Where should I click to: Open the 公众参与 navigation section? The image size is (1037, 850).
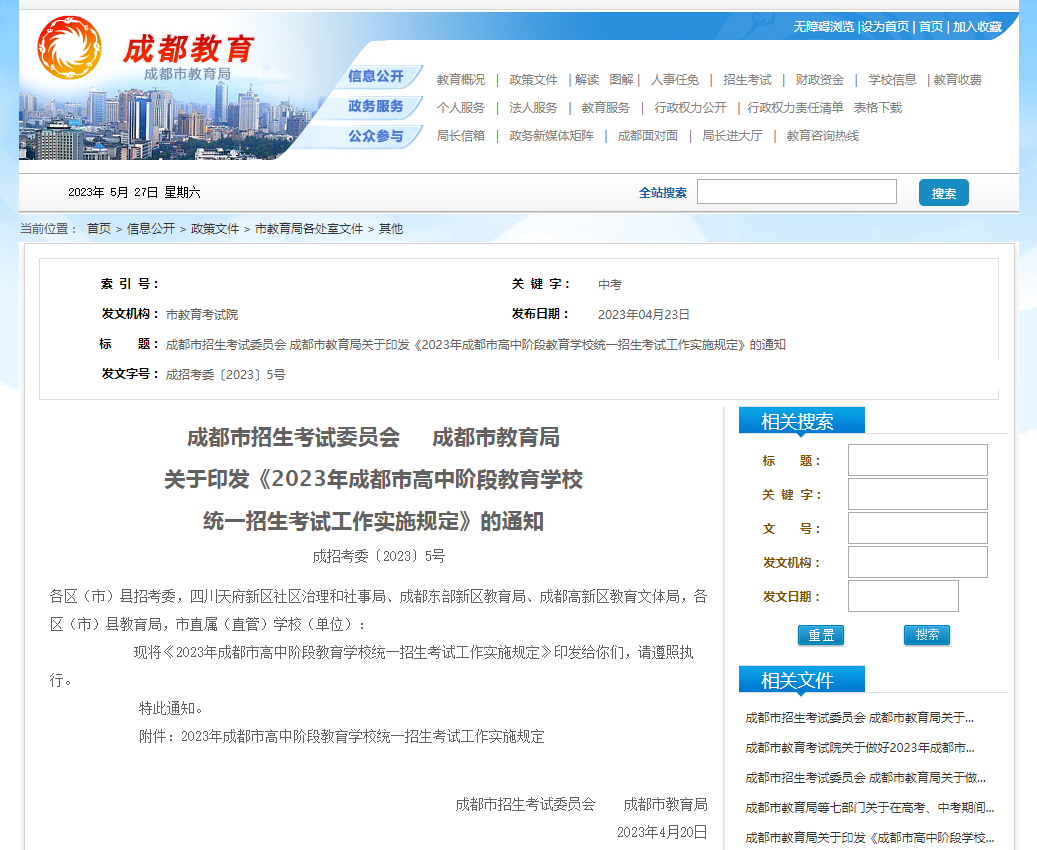(377, 136)
